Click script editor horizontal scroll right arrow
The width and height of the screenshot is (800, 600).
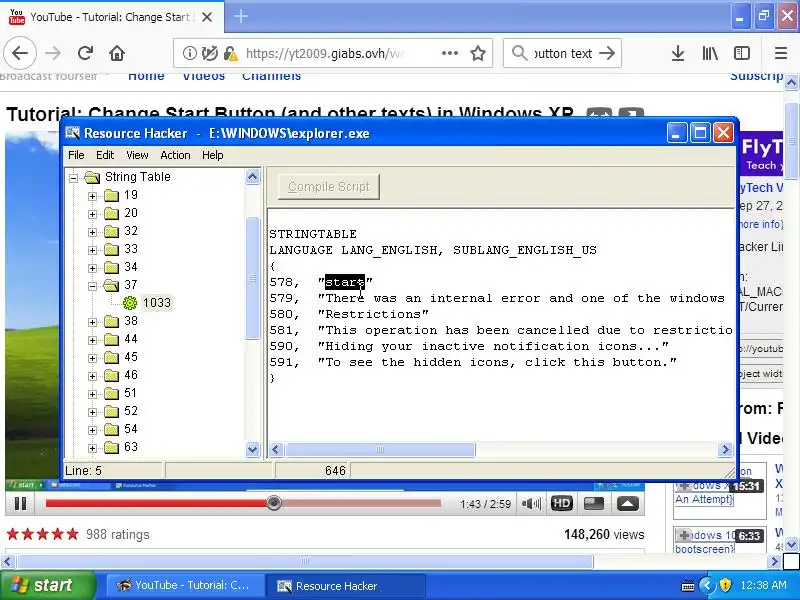tap(725, 449)
